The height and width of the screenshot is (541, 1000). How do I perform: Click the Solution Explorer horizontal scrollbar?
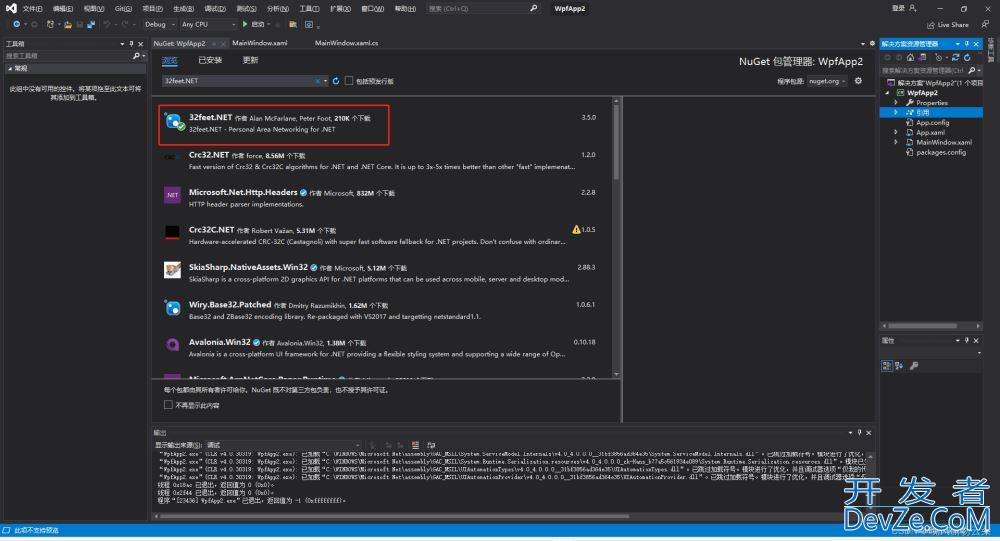[x=922, y=326]
